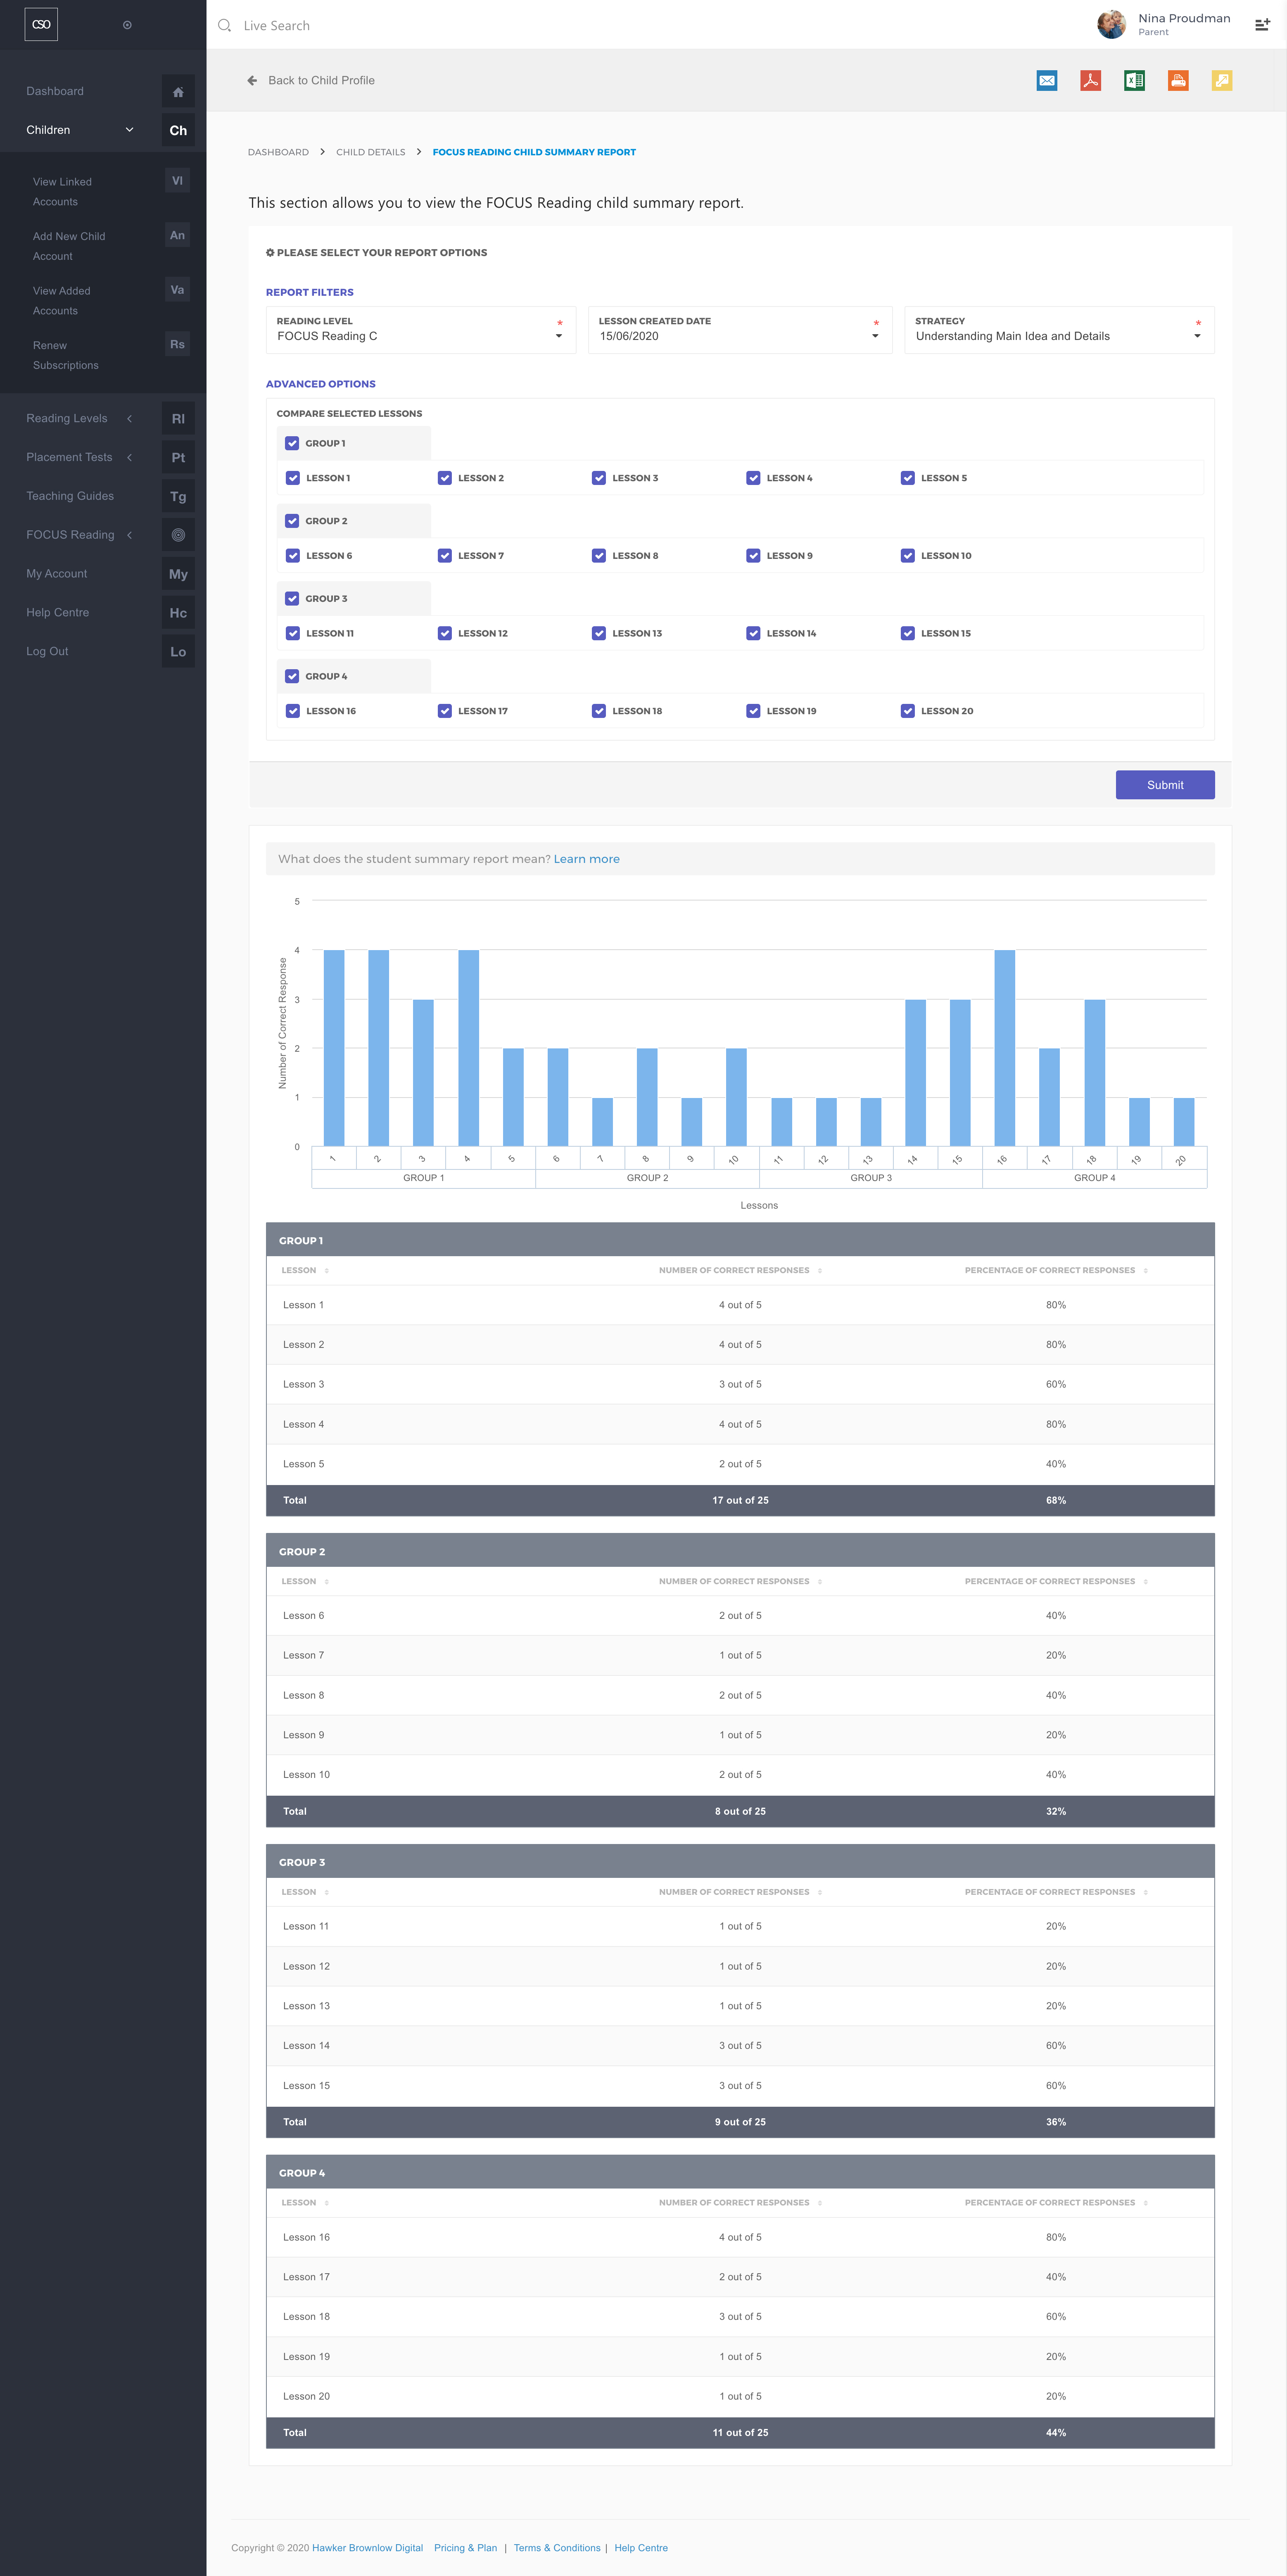Screen dimensions: 1287x2576
Task: Open the Help Centre footer link
Action: pos(641,2548)
